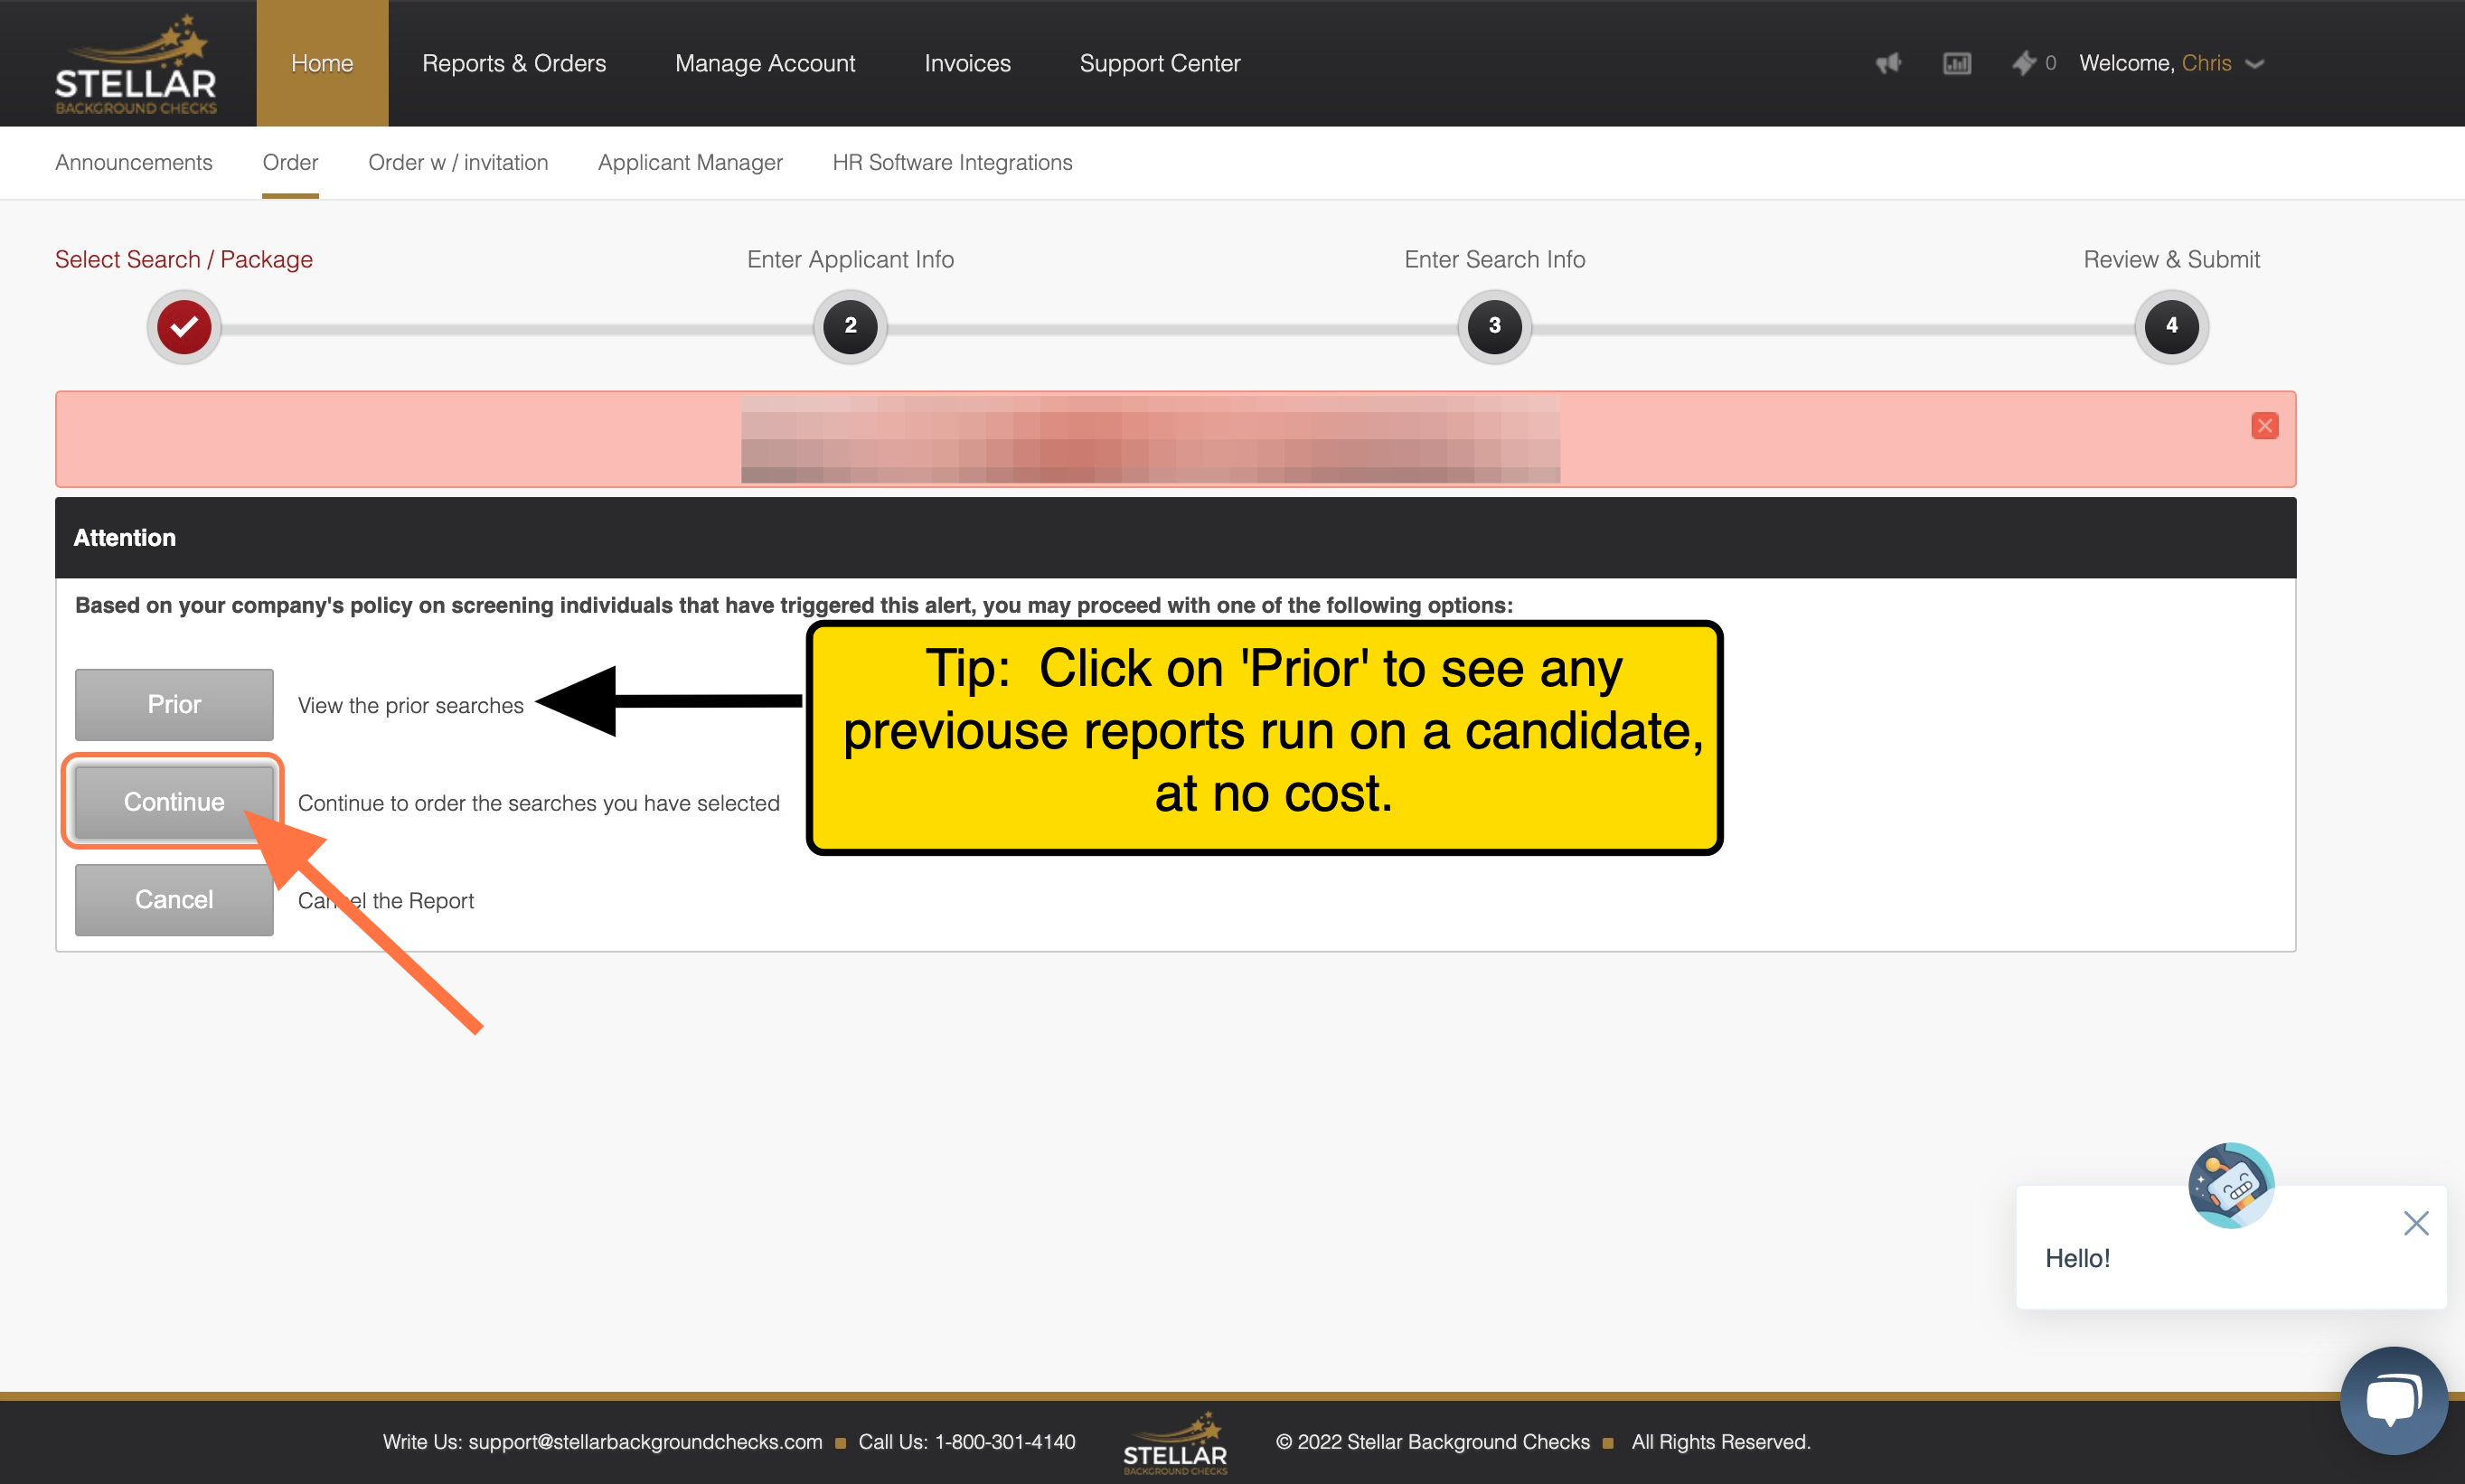Image resolution: width=2465 pixels, height=1484 pixels.
Task: Go to step 1 checkmark circle
Action: click(184, 326)
